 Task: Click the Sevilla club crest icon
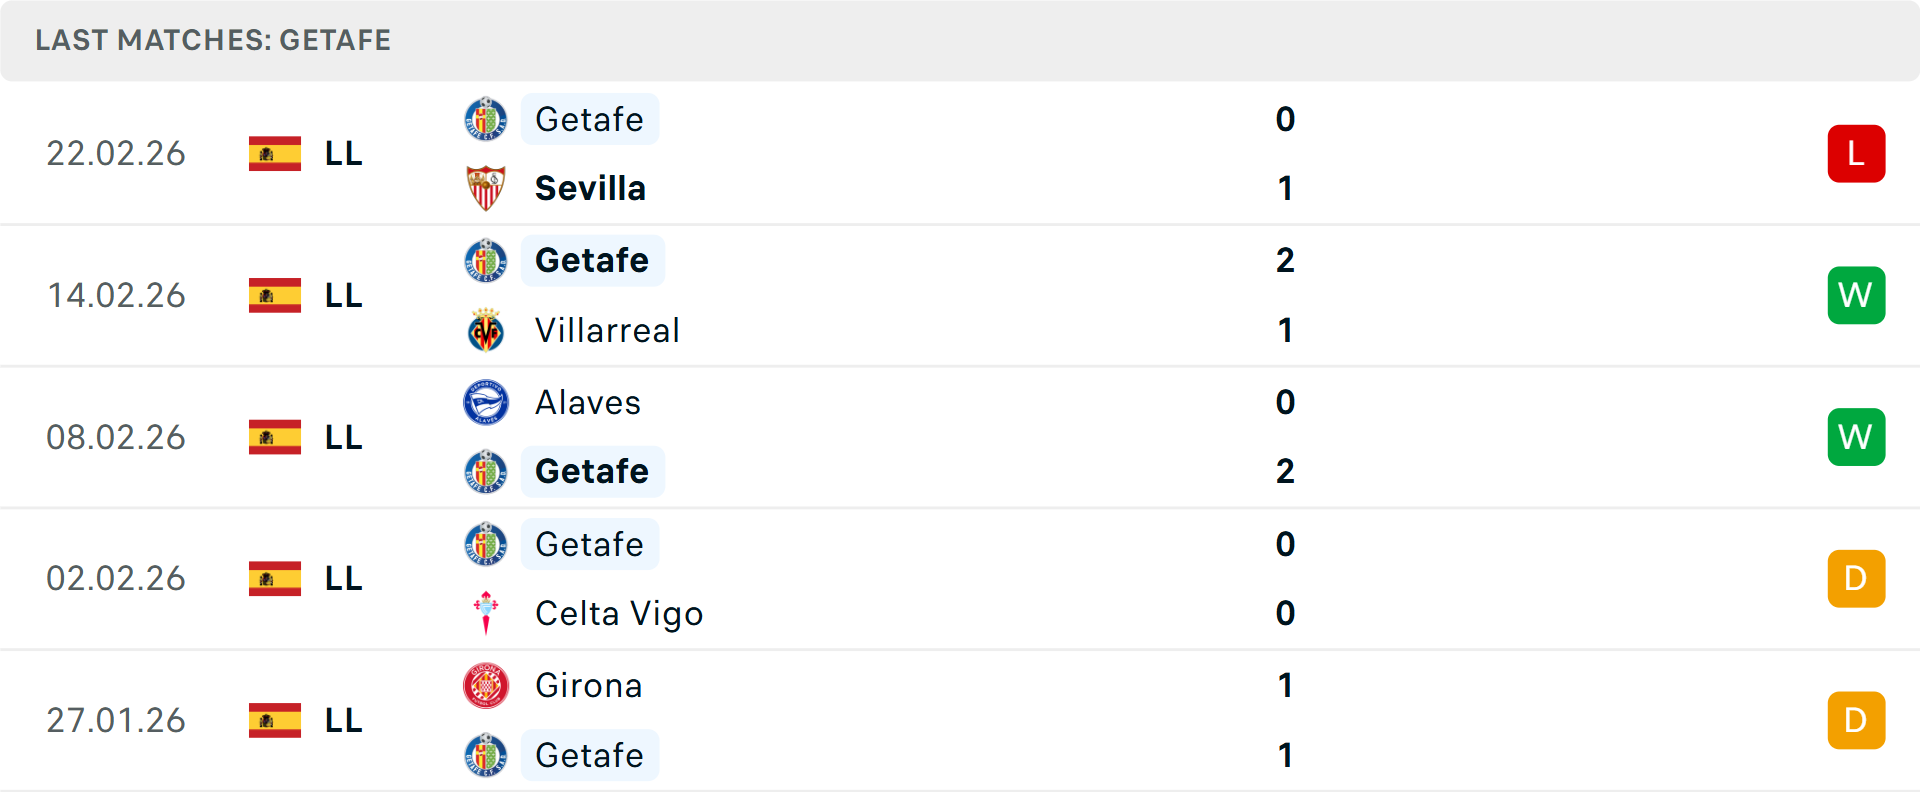point(486,188)
